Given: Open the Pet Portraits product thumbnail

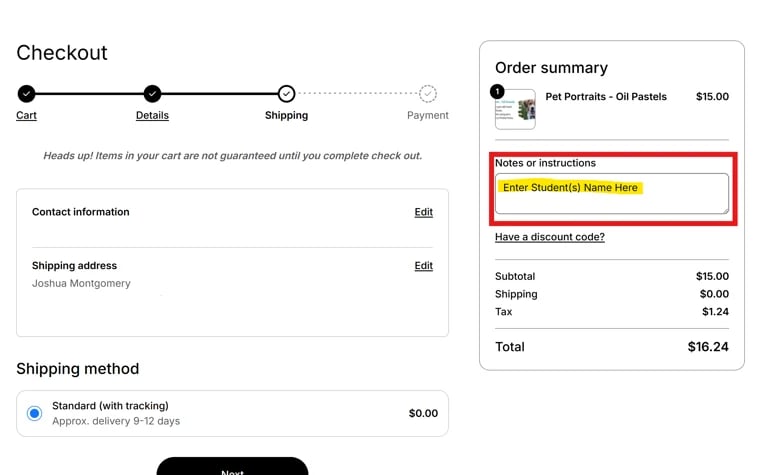Looking at the screenshot, I should (x=515, y=109).
